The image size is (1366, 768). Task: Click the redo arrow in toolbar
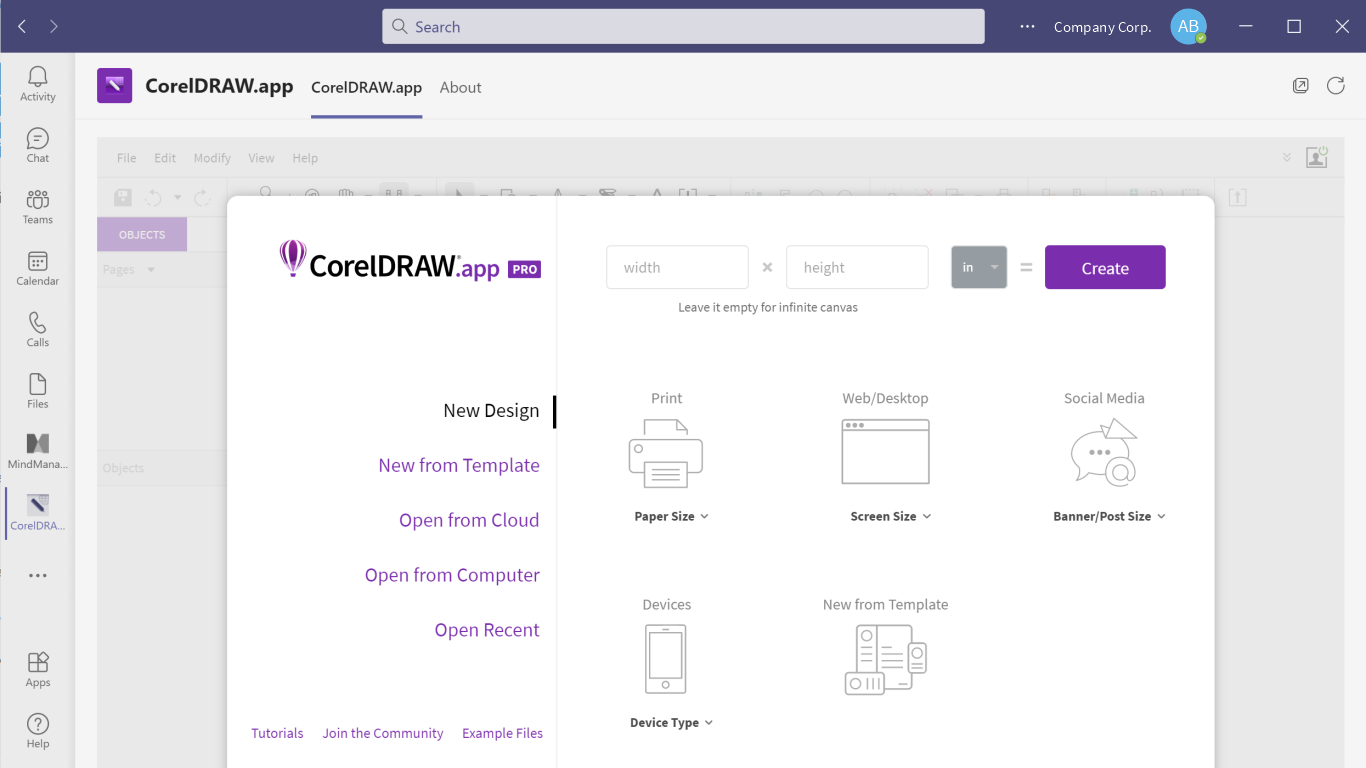point(201,198)
